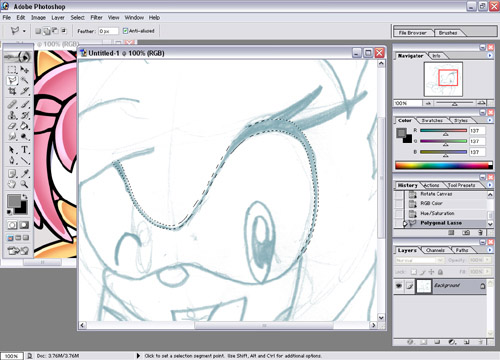The width and height of the screenshot is (500, 360).
Task: Select the Dodge tool
Action: [x=25, y=136]
